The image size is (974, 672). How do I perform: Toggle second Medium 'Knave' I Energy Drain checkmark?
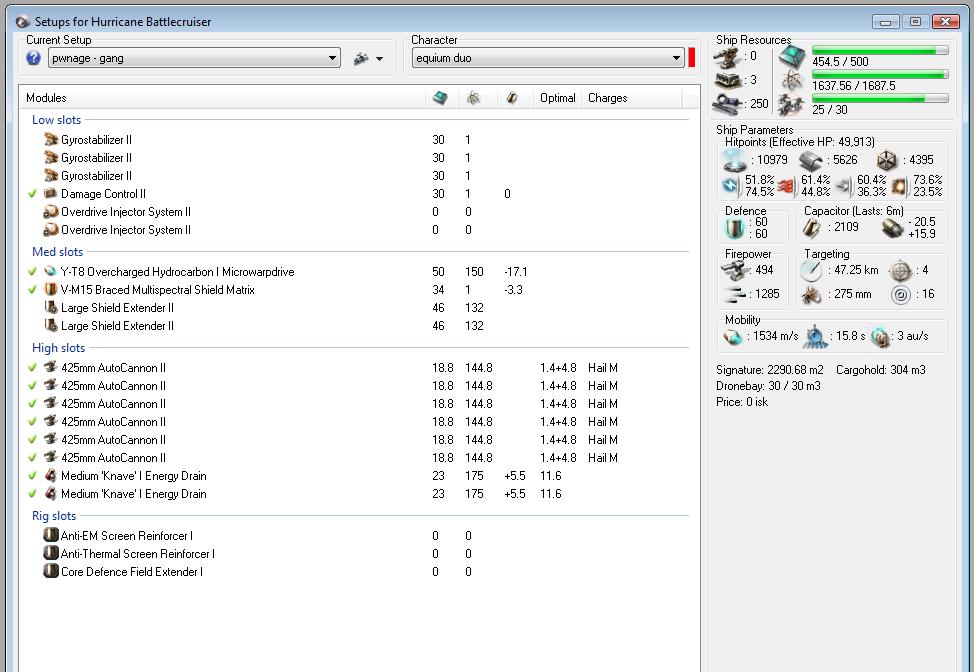[33, 494]
